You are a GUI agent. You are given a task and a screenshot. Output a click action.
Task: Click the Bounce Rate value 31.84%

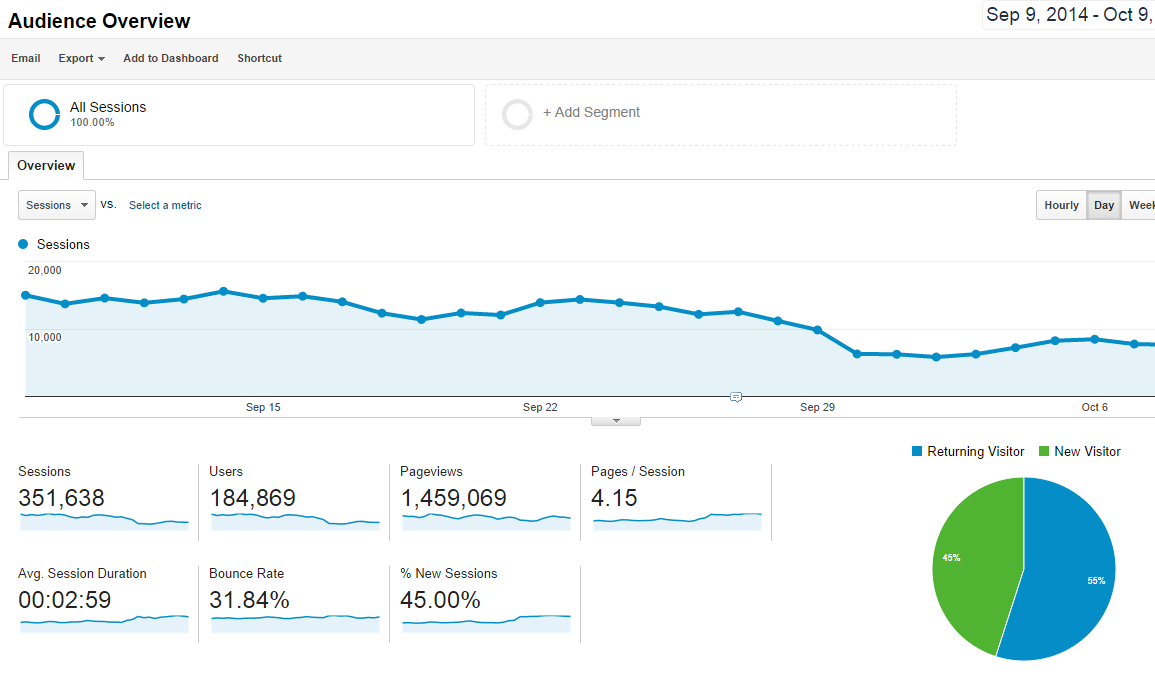[250, 599]
